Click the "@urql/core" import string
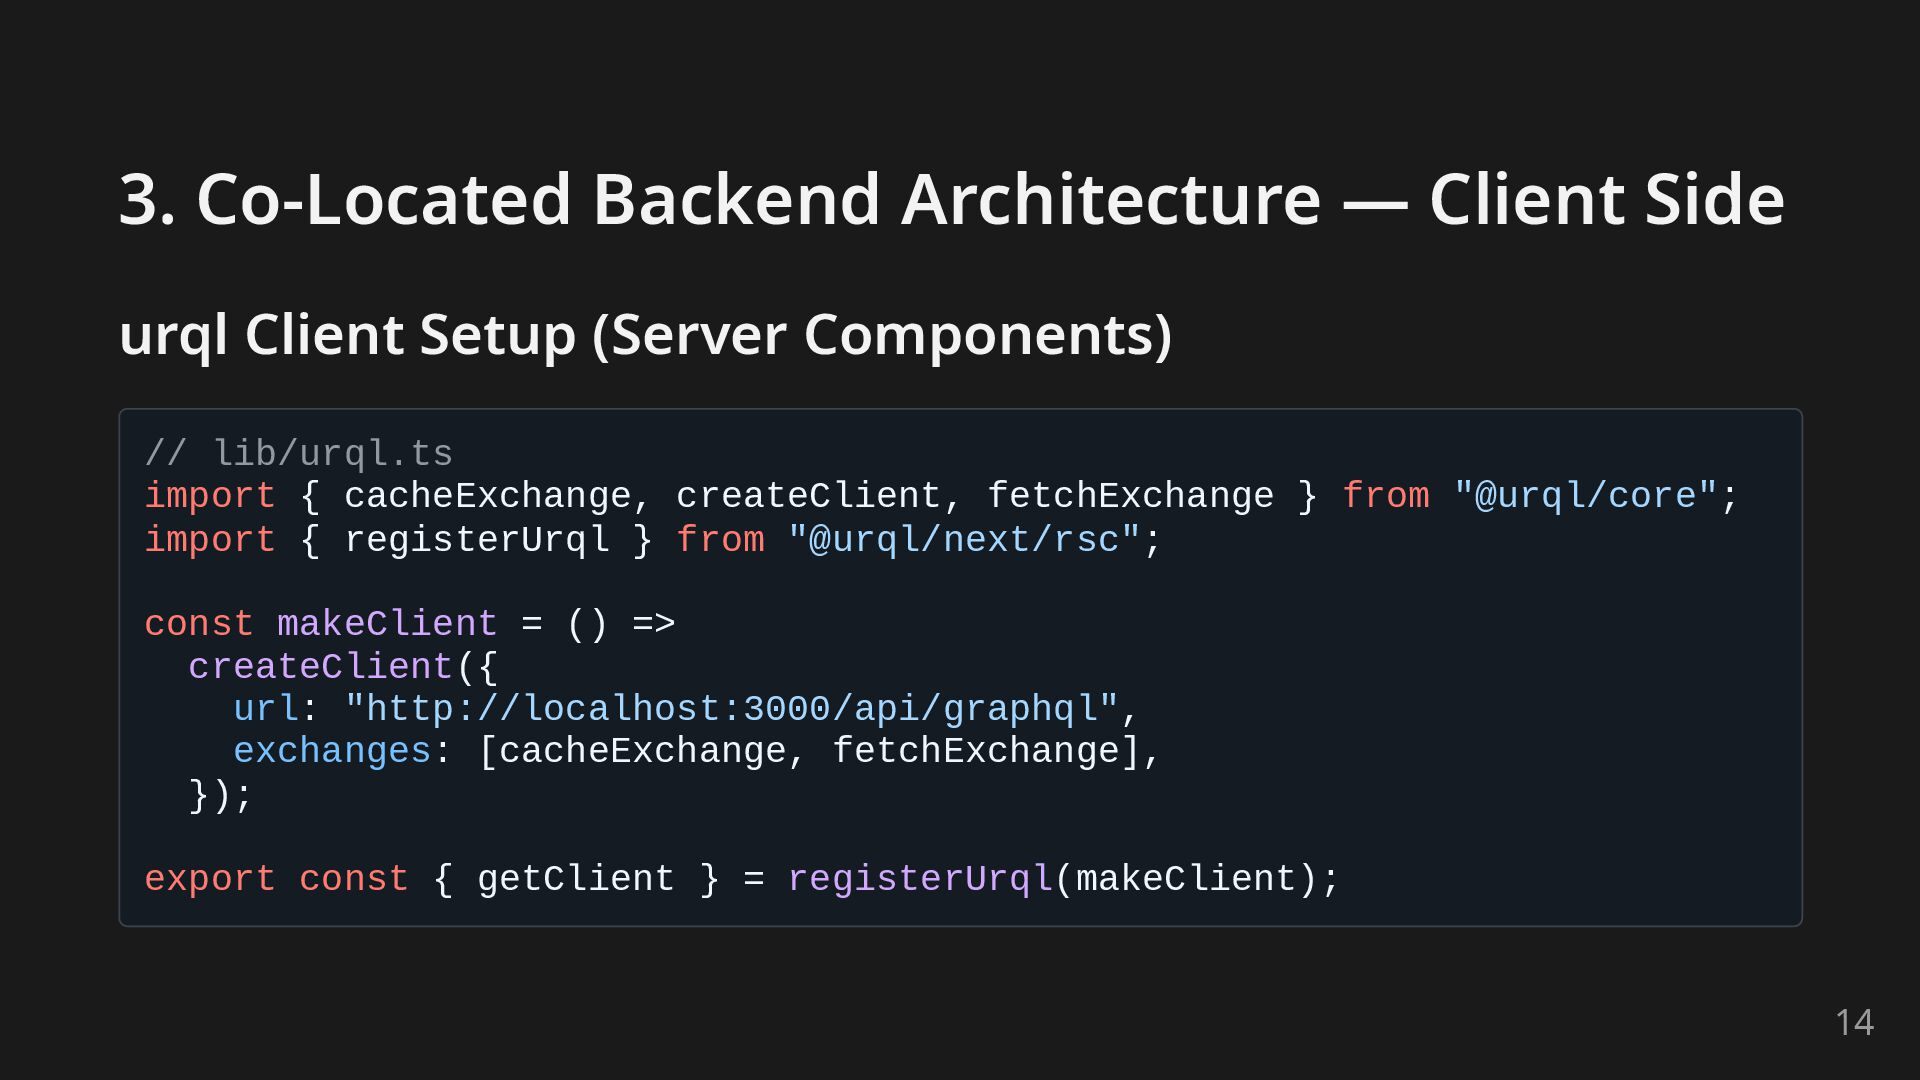 (1585, 497)
